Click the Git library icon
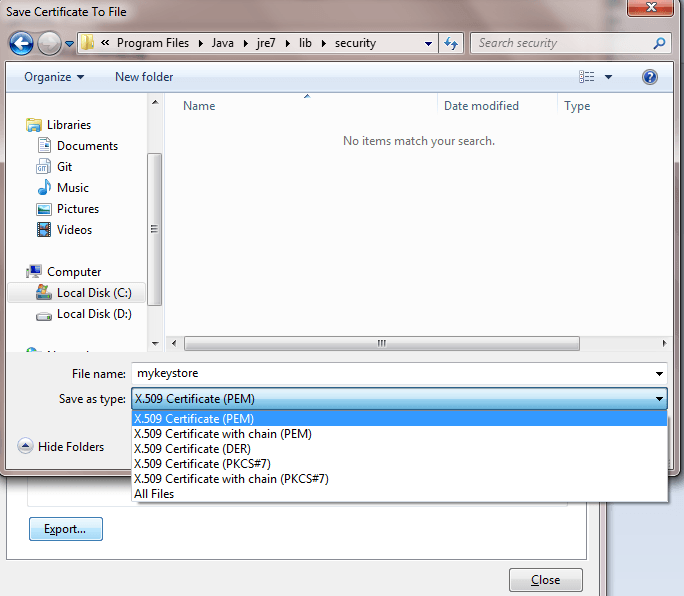684x596 pixels. pos(44,167)
